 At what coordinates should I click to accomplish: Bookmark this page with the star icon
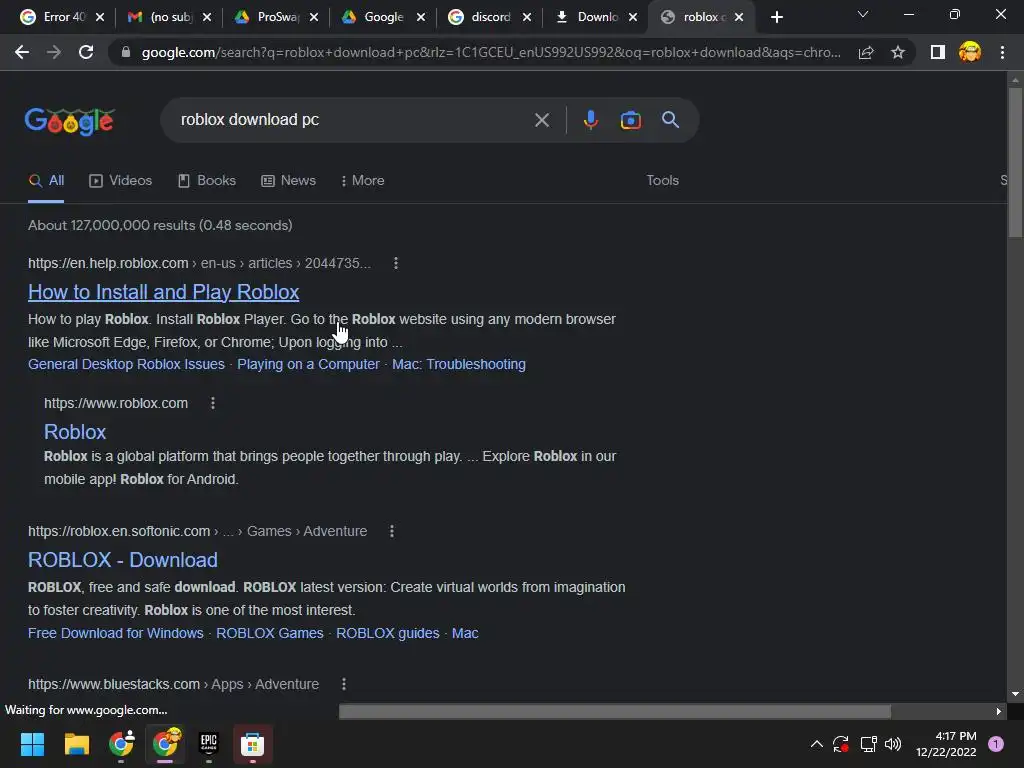[x=898, y=52]
